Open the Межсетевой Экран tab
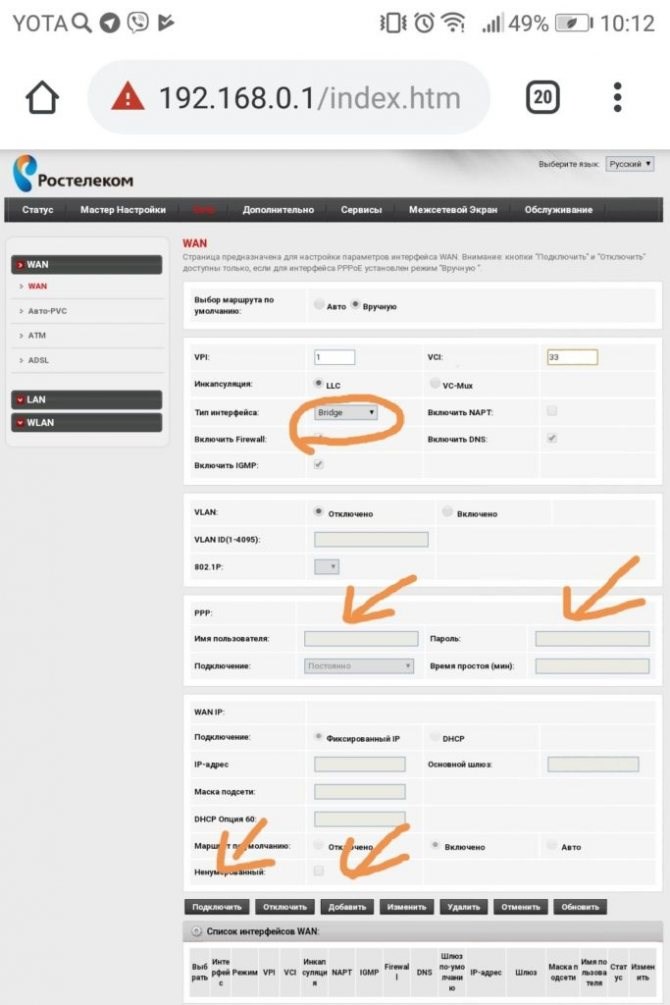Screen dimensions: 670x1005 453,210
